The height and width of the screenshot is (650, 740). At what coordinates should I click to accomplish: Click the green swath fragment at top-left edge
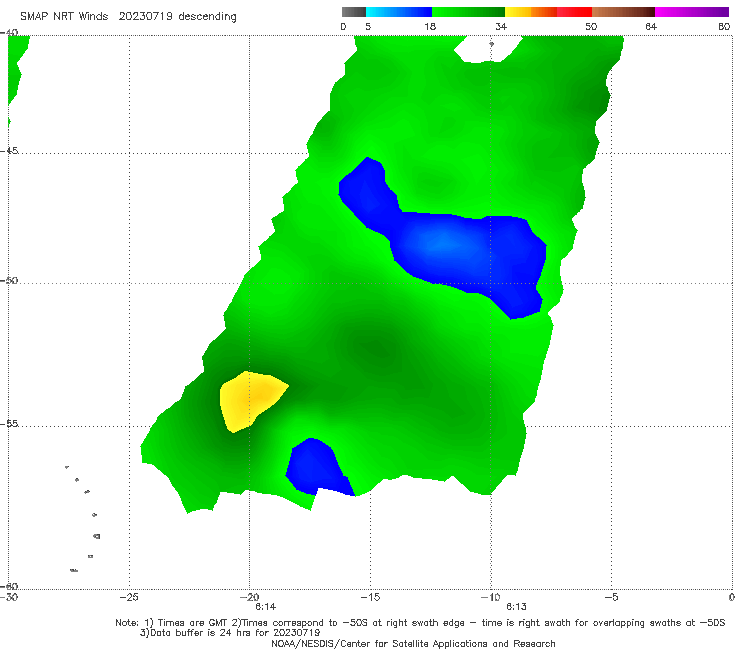pyautogui.click(x=17, y=71)
